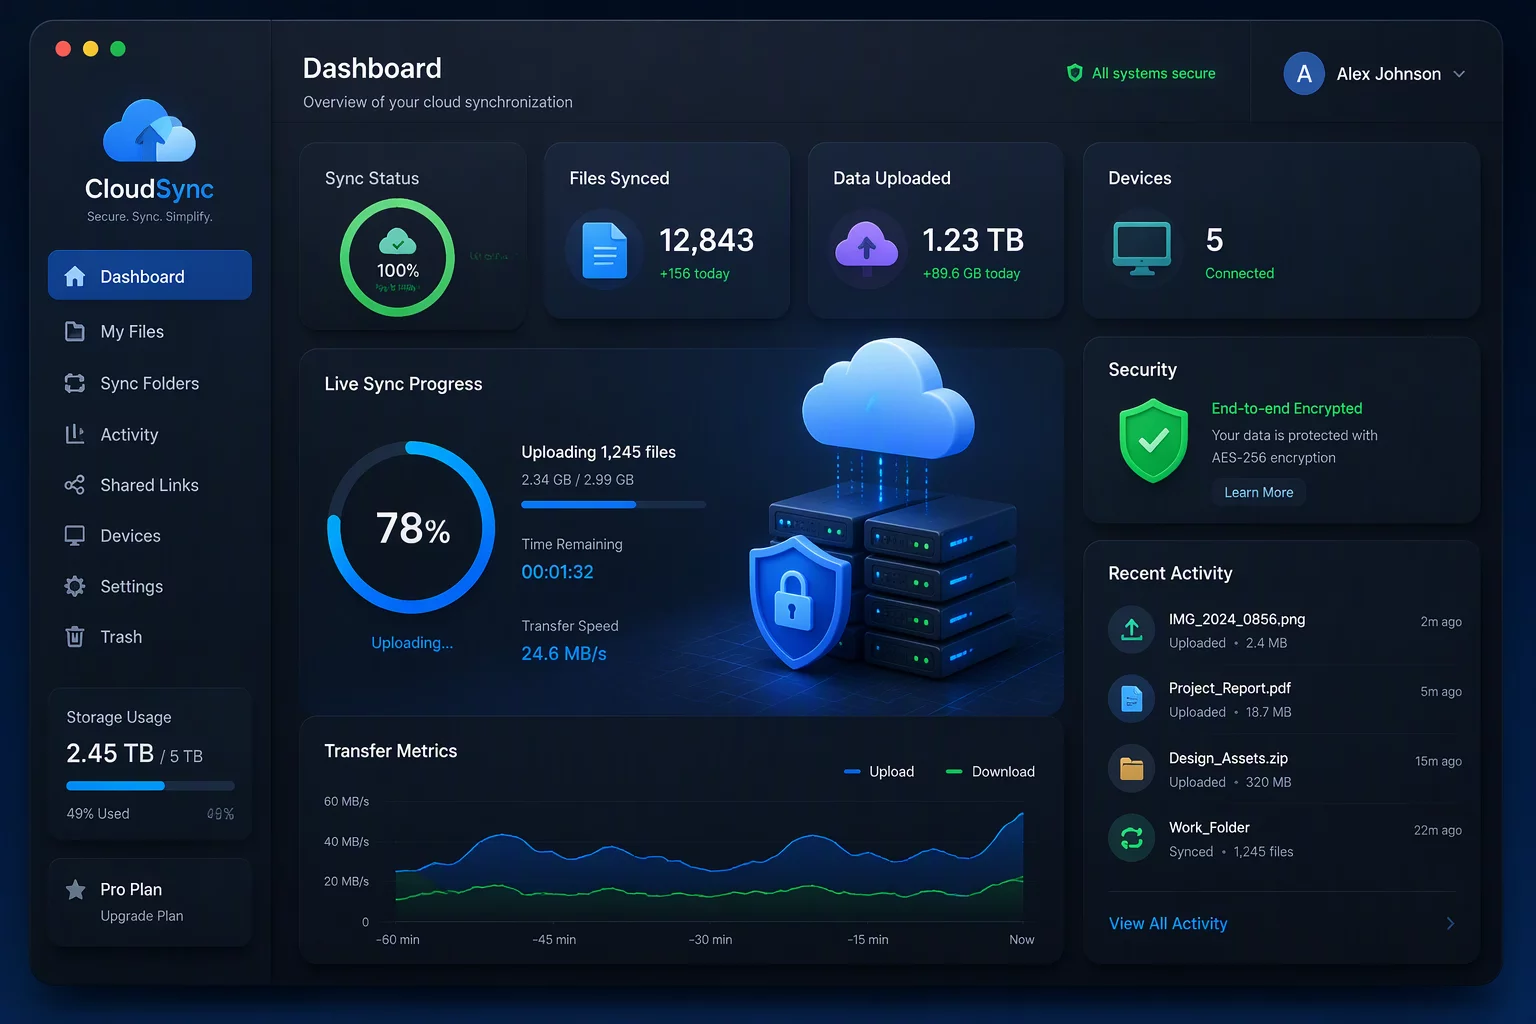Click the Storage Usage progress bar
The image size is (1536, 1024).
(151, 786)
